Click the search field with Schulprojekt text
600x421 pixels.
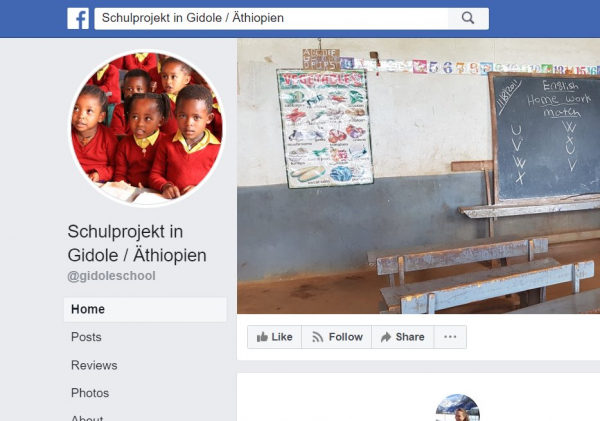(x=271, y=18)
